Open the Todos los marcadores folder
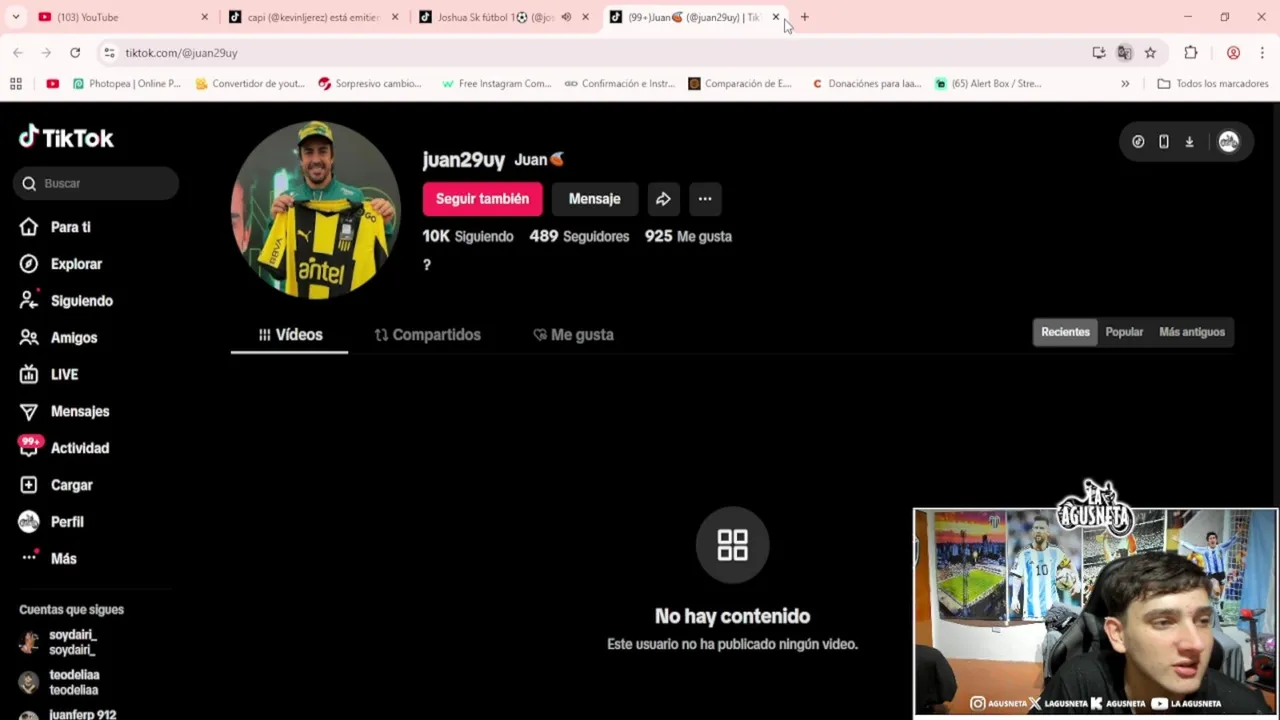This screenshot has width=1280, height=720. coord(1212,84)
